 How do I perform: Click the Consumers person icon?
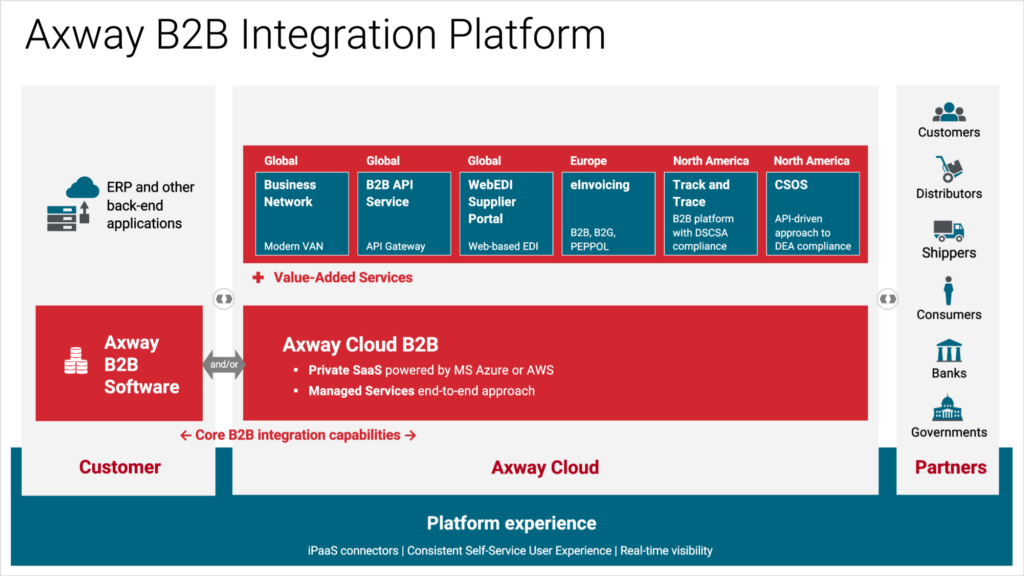(948, 293)
